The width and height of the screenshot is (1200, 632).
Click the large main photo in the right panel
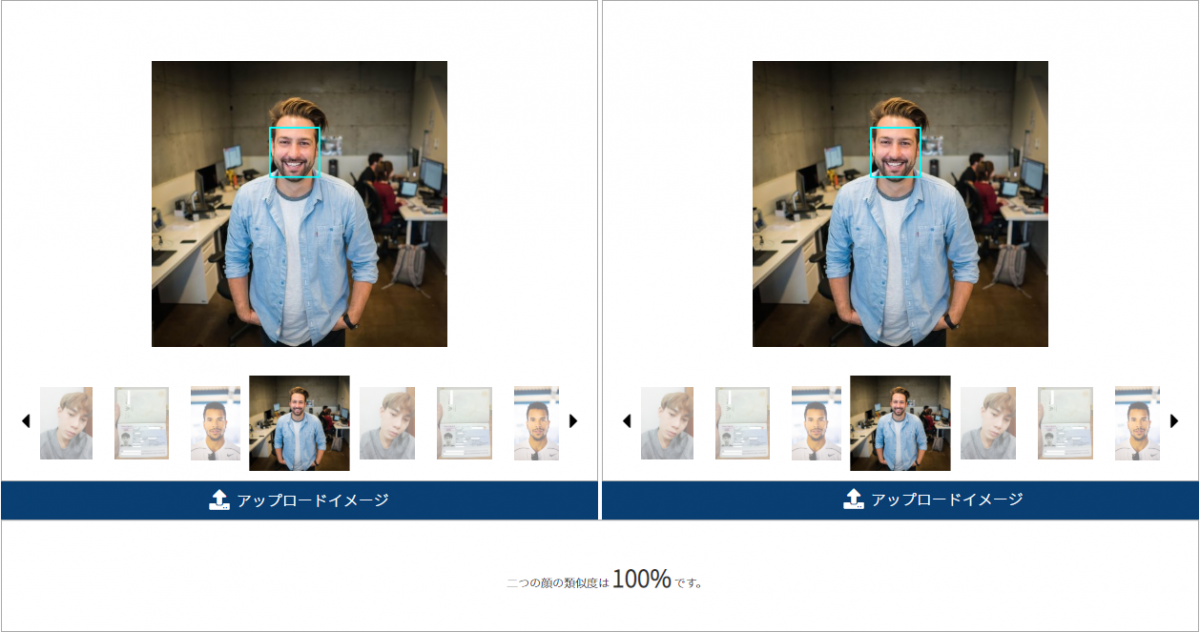pos(900,204)
